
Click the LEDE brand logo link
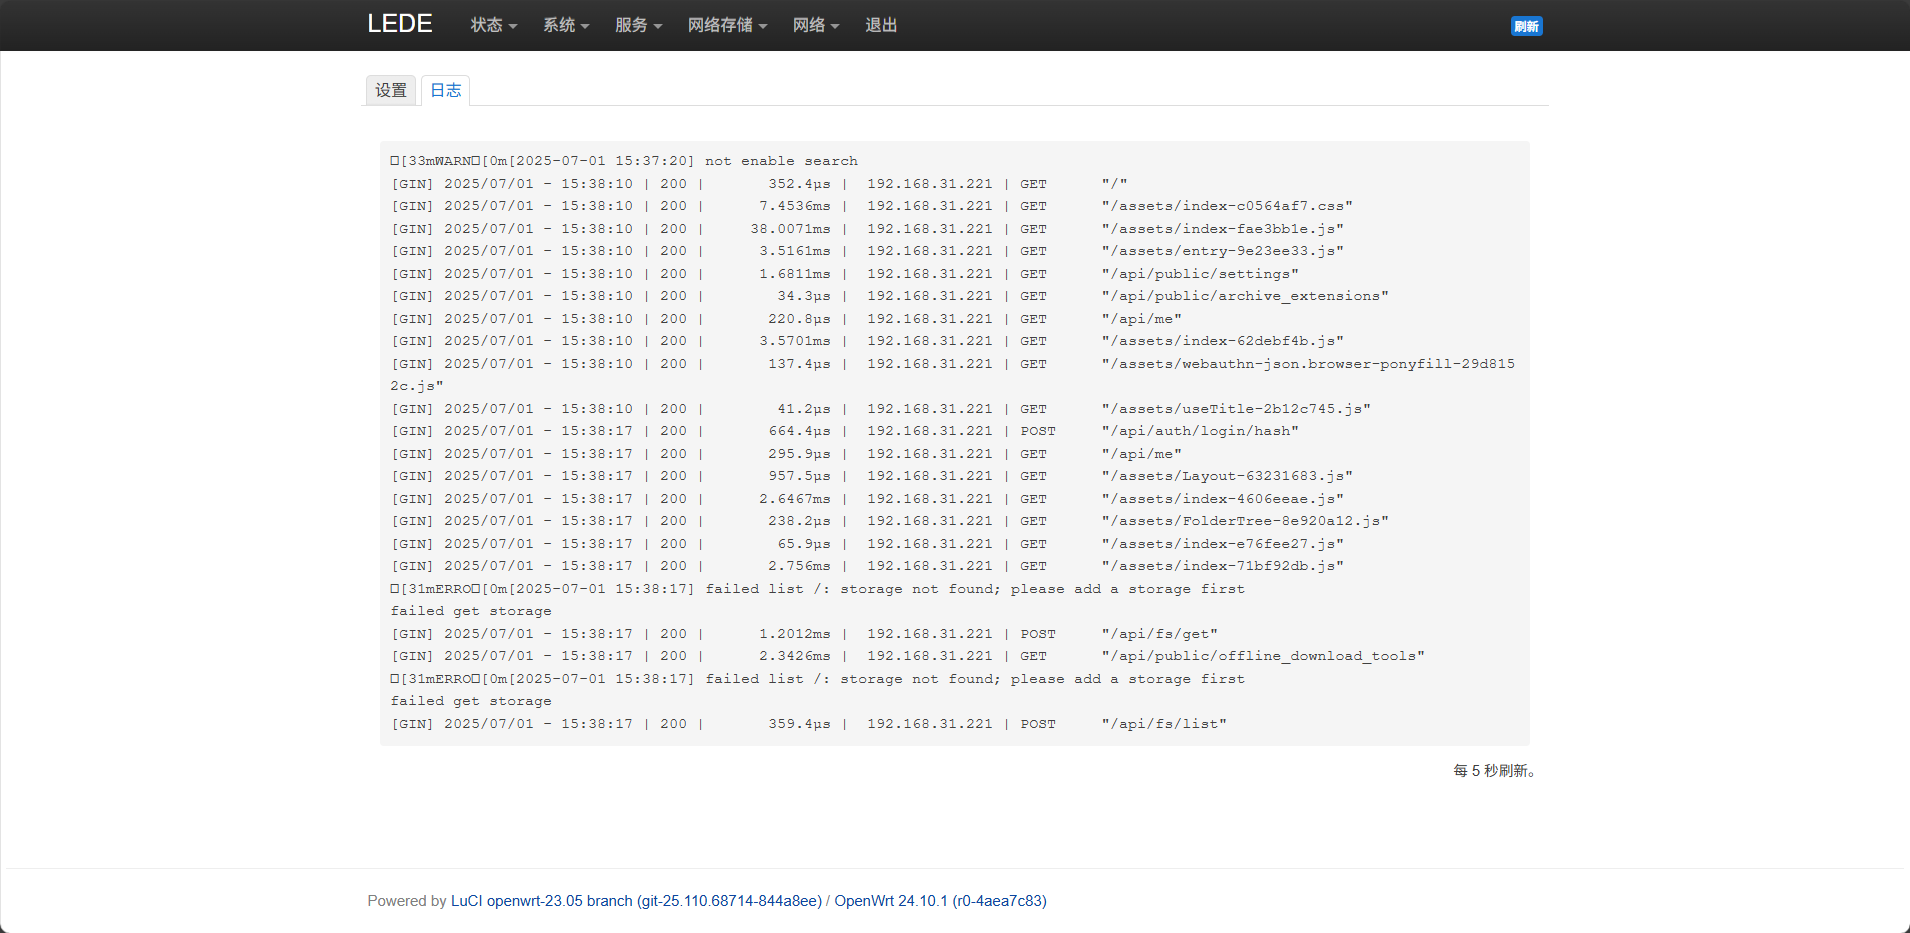click(400, 24)
